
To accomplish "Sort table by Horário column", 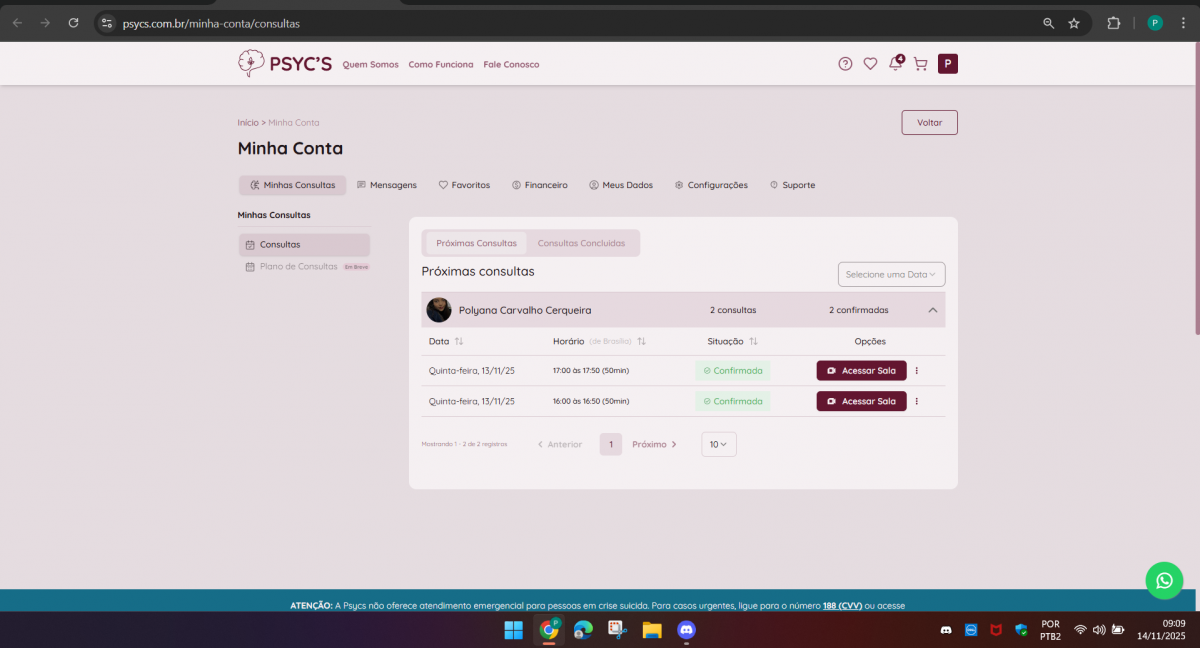I will (x=641, y=341).
